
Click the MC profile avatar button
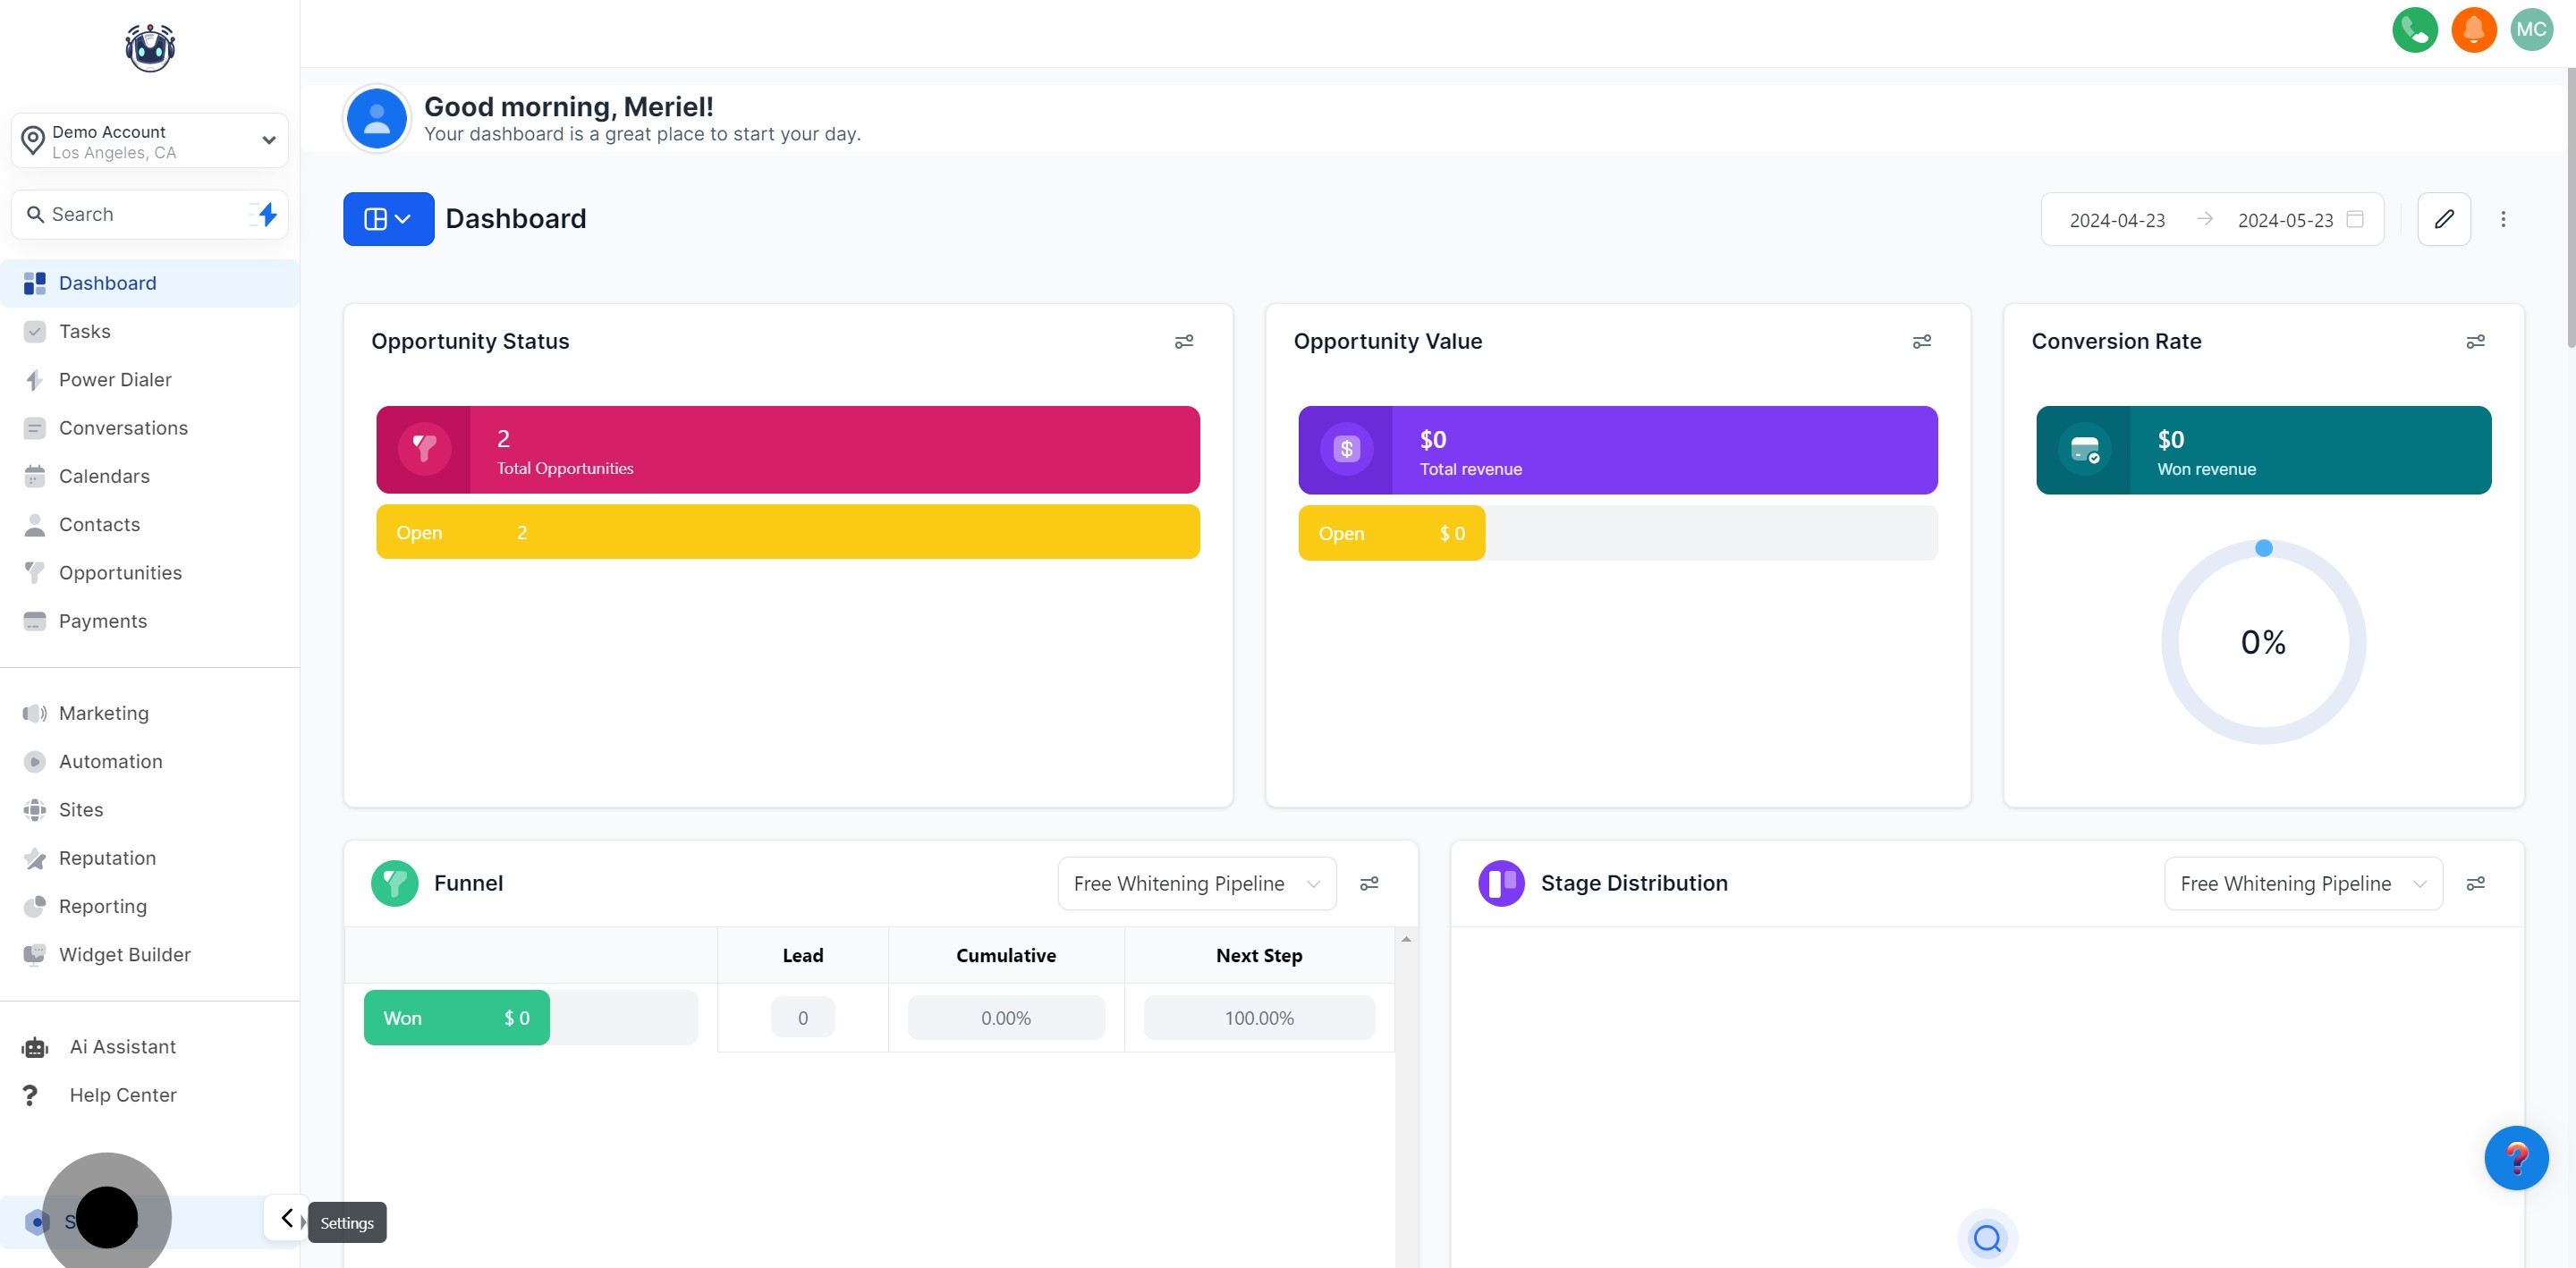coord(2531,30)
